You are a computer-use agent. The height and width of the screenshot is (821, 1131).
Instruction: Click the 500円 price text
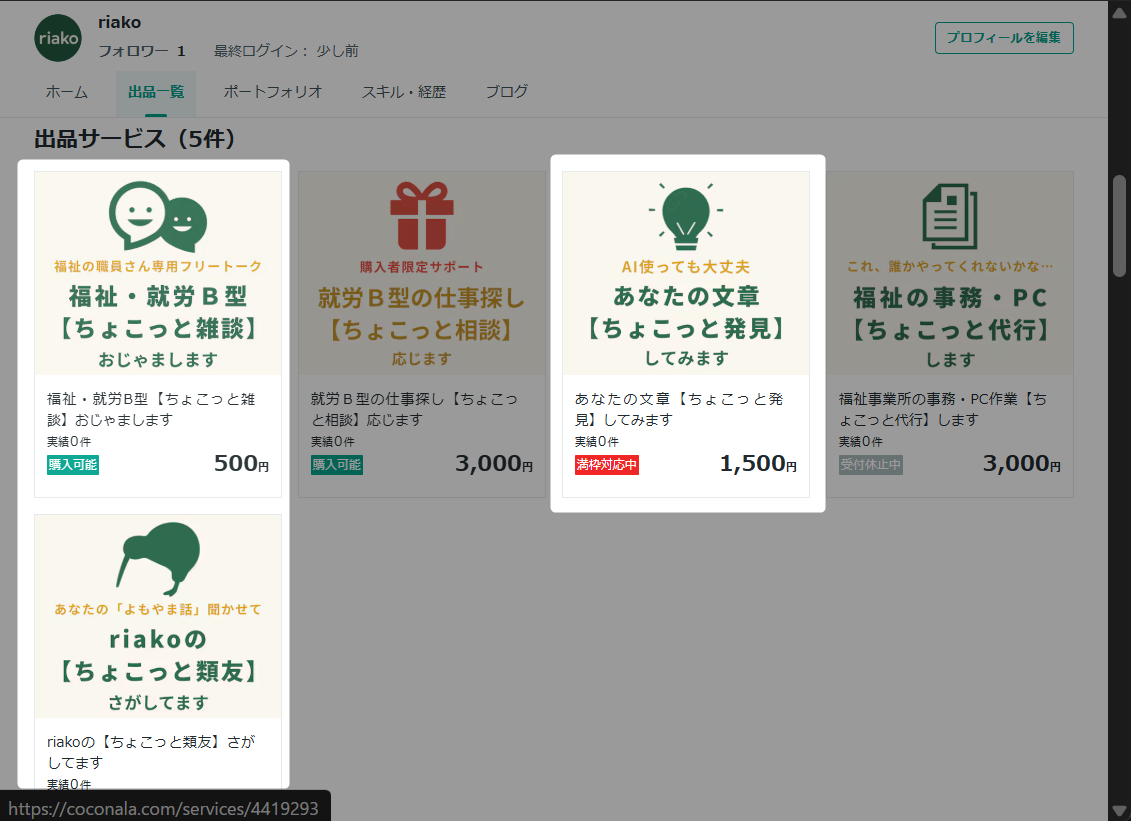click(242, 463)
